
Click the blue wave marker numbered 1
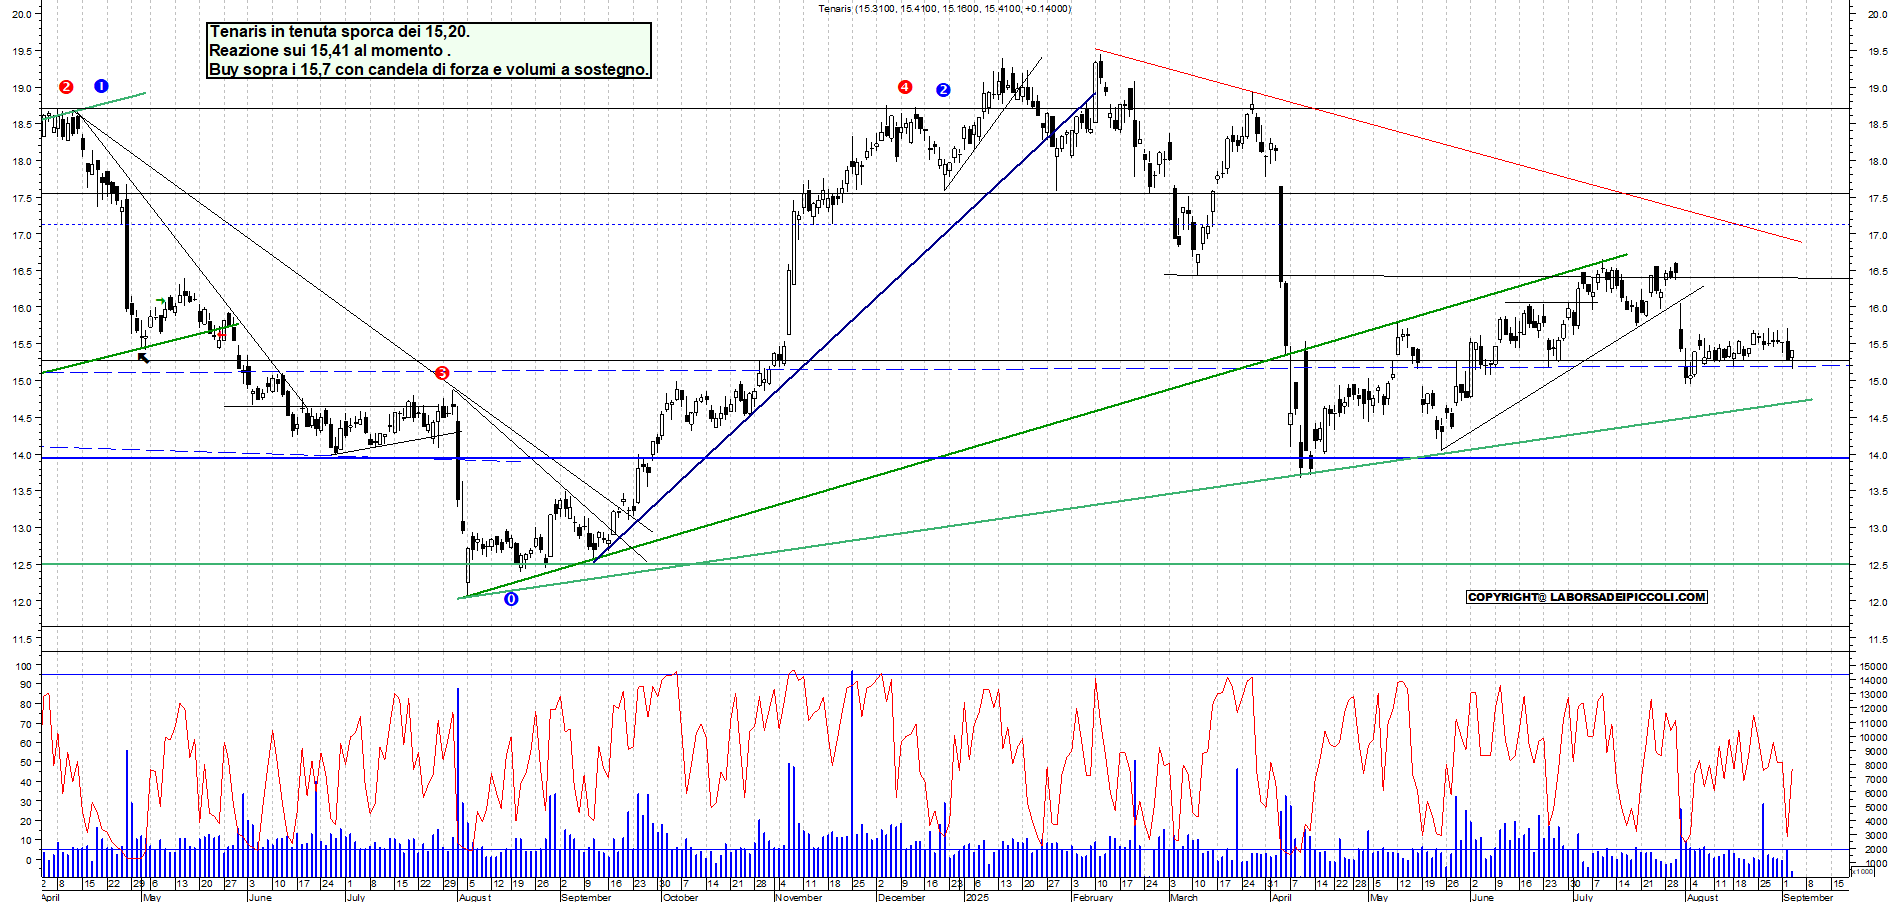(101, 86)
